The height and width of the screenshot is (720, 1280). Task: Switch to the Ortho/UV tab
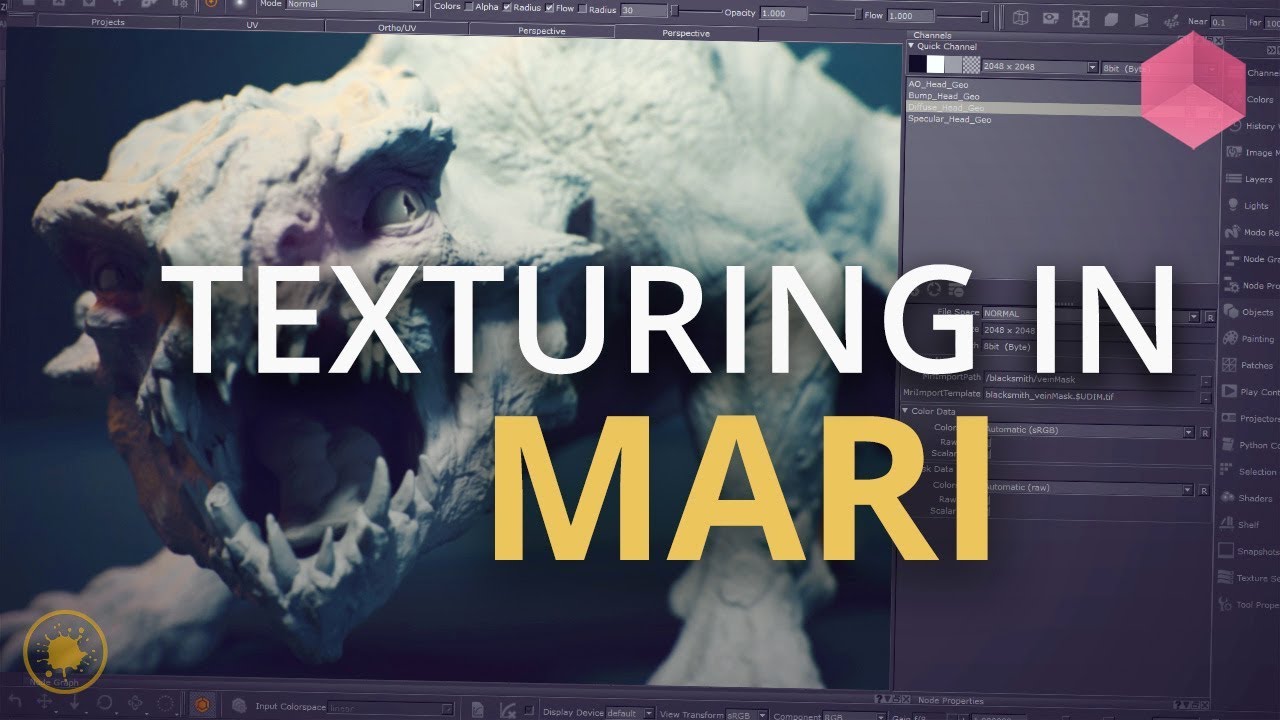(x=398, y=28)
